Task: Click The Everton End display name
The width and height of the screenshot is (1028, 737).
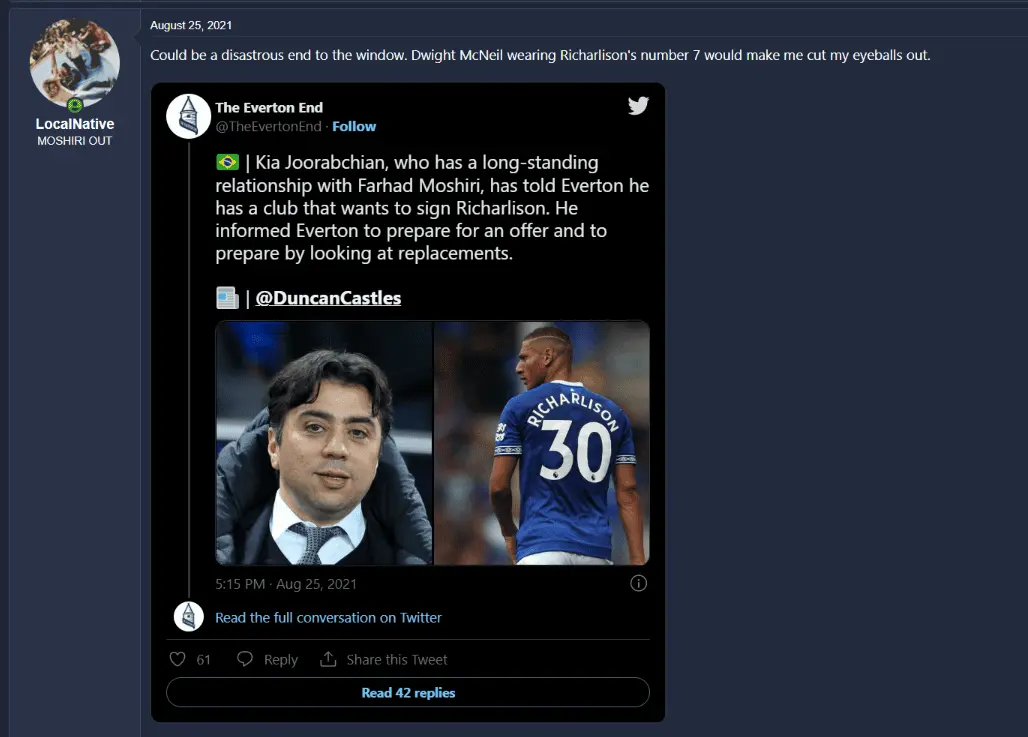Action: (x=269, y=107)
